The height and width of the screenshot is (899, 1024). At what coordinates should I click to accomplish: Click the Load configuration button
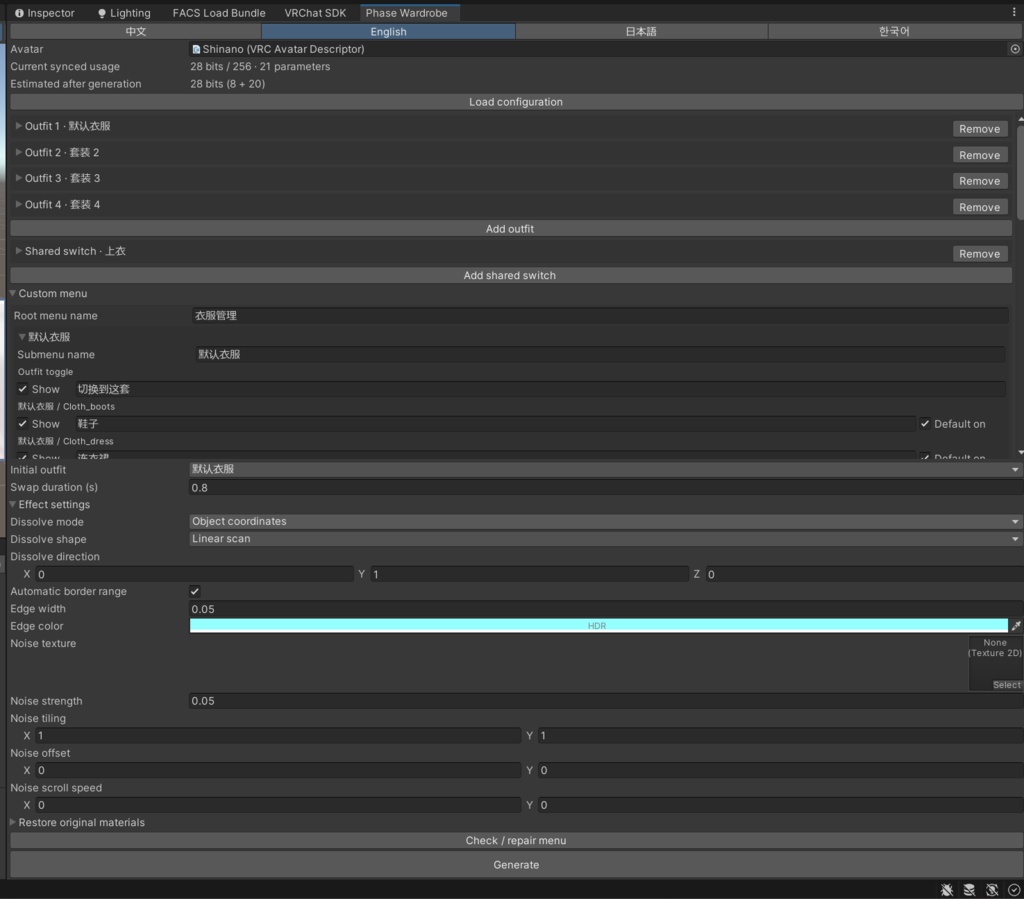[x=516, y=102]
